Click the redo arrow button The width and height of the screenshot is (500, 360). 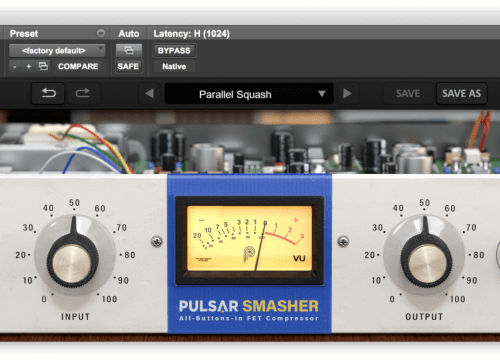(83, 94)
